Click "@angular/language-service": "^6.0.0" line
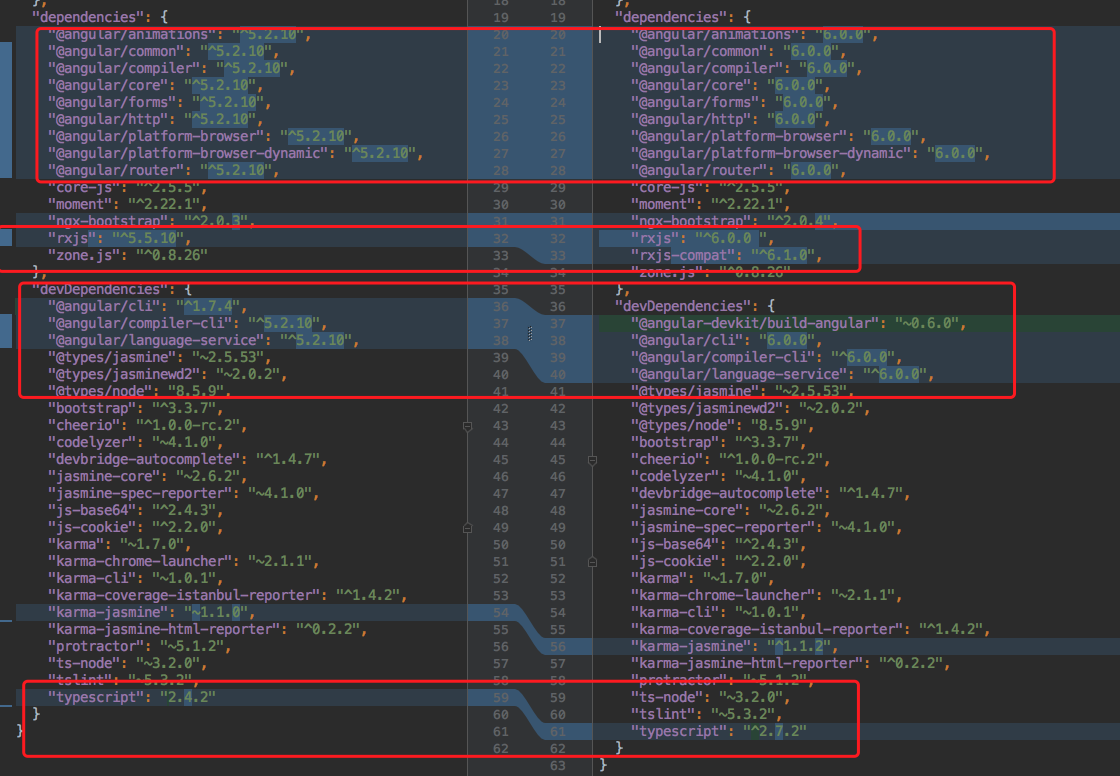This screenshot has height=776, width=1120. click(782, 374)
